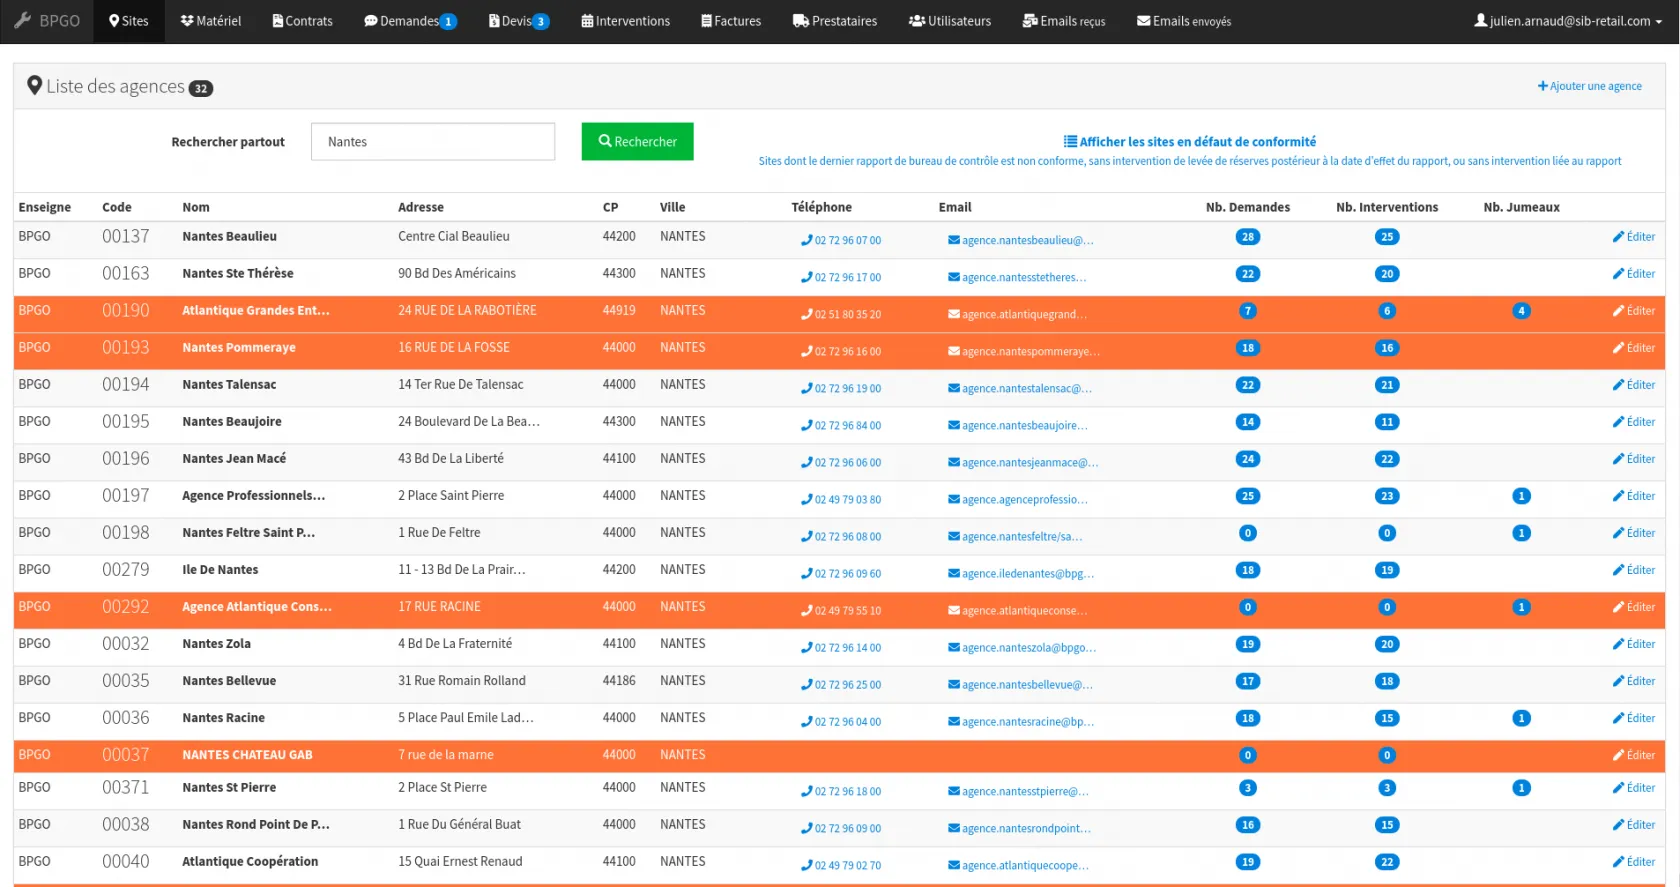Screen dimensions: 1680x887
Task: Click the phone icon for Nantes Beaulieu
Action: pyautogui.click(x=806, y=240)
